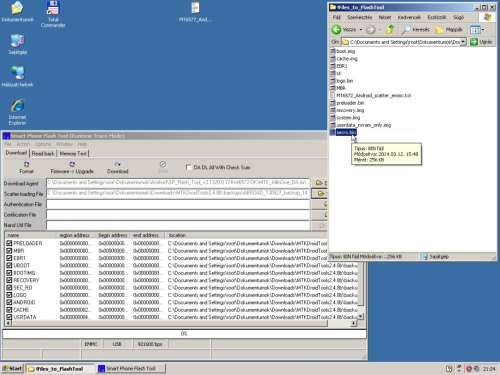Click the Nand Util File input field
This screenshot has height=375, width=500.
click(178, 226)
